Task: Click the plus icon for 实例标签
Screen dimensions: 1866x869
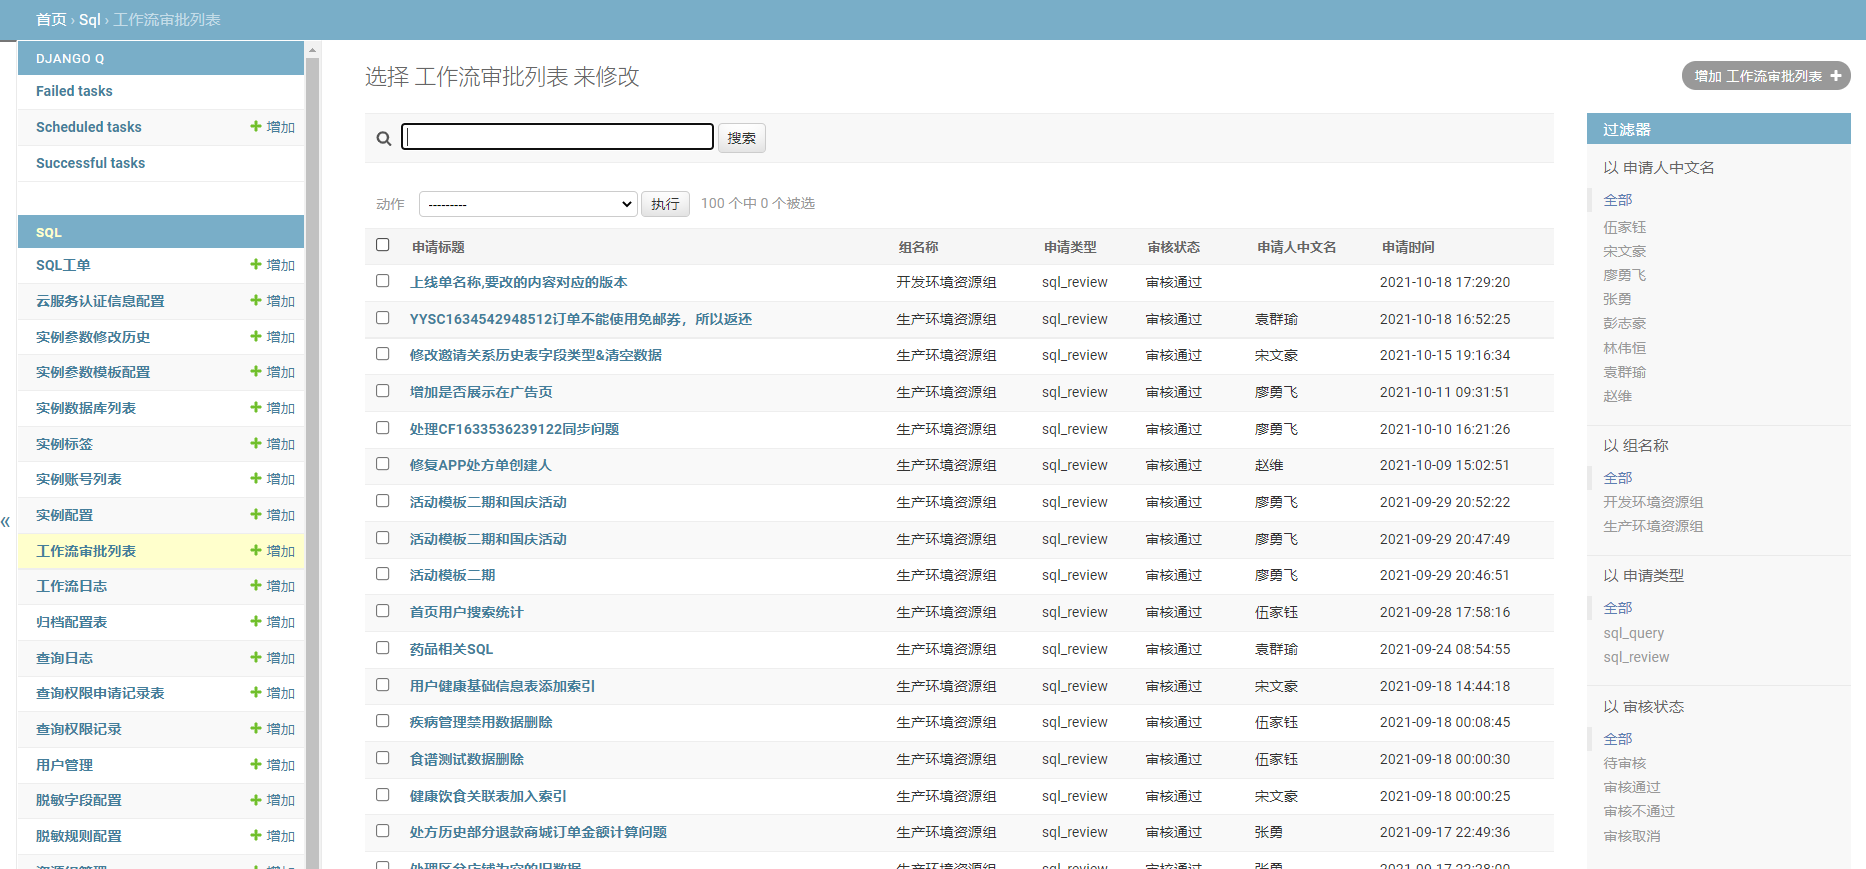Action: [x=256, y=443]
